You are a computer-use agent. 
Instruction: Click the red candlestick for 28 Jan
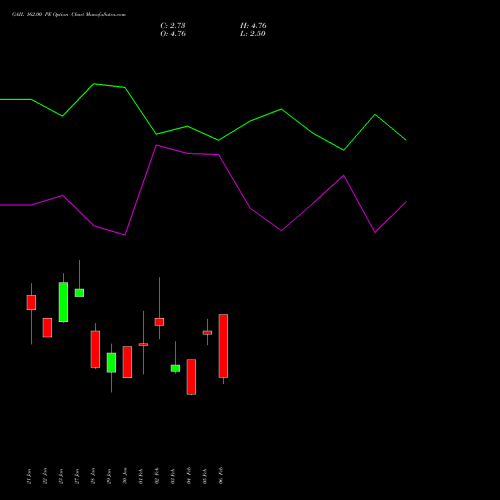pyautogui.click(x=95, y=349)
